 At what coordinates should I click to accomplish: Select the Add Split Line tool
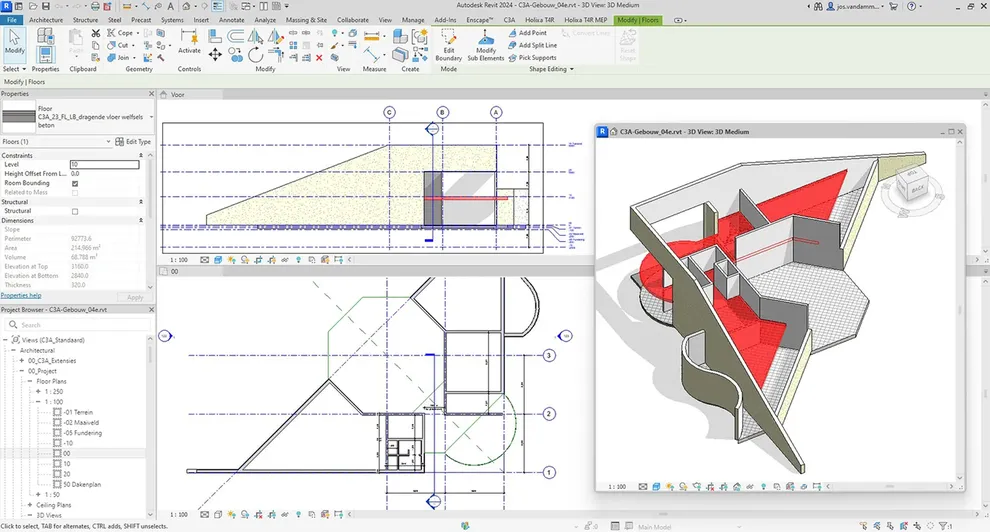[x=532, y=45]
